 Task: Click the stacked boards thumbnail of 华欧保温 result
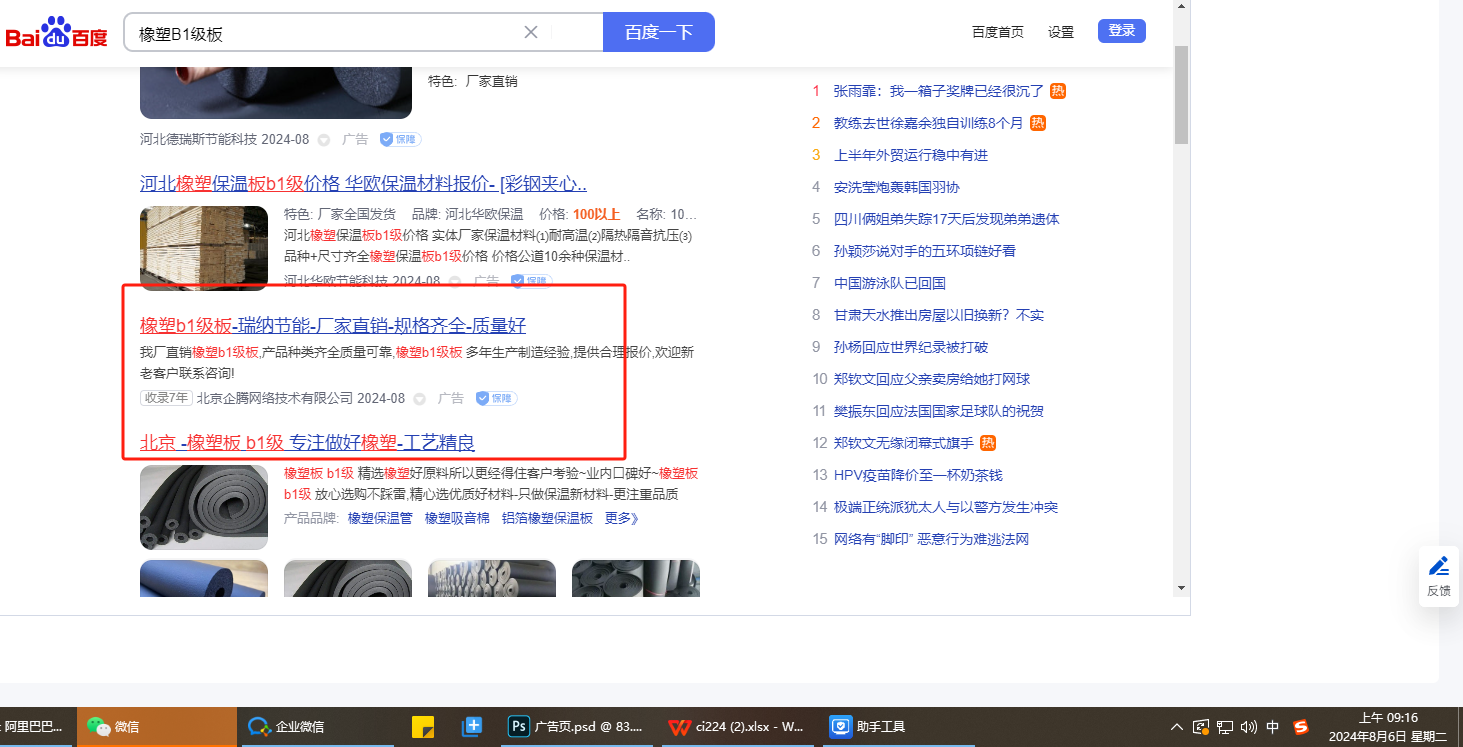(204, 248)
